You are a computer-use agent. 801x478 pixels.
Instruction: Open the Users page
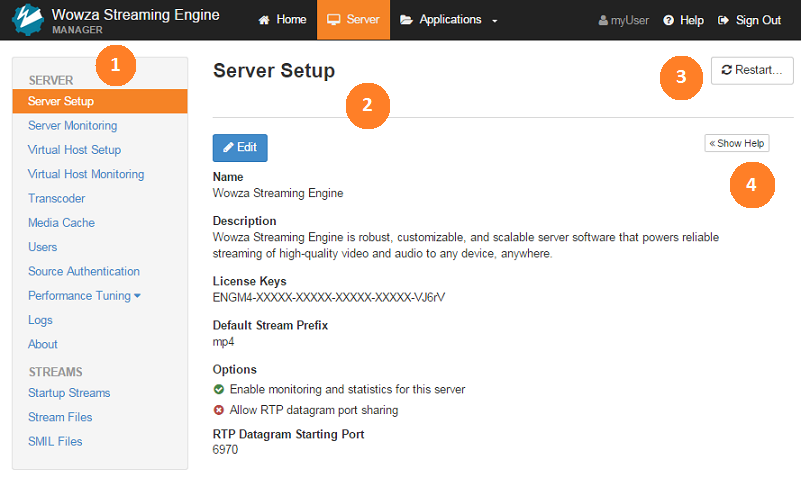tap(42, 247)
